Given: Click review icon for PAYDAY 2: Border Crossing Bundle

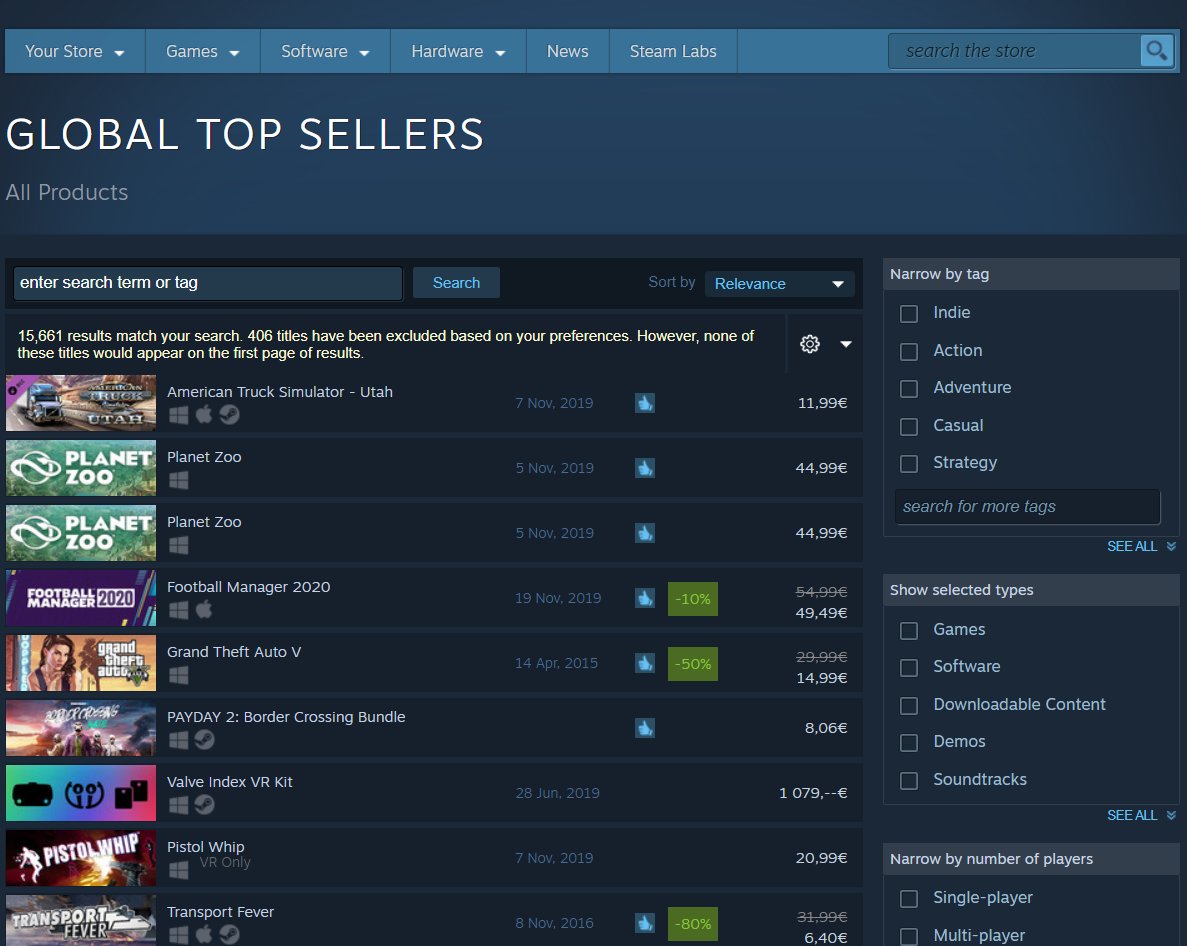Looking at the screenshot, I should click(x=645, y=728).
